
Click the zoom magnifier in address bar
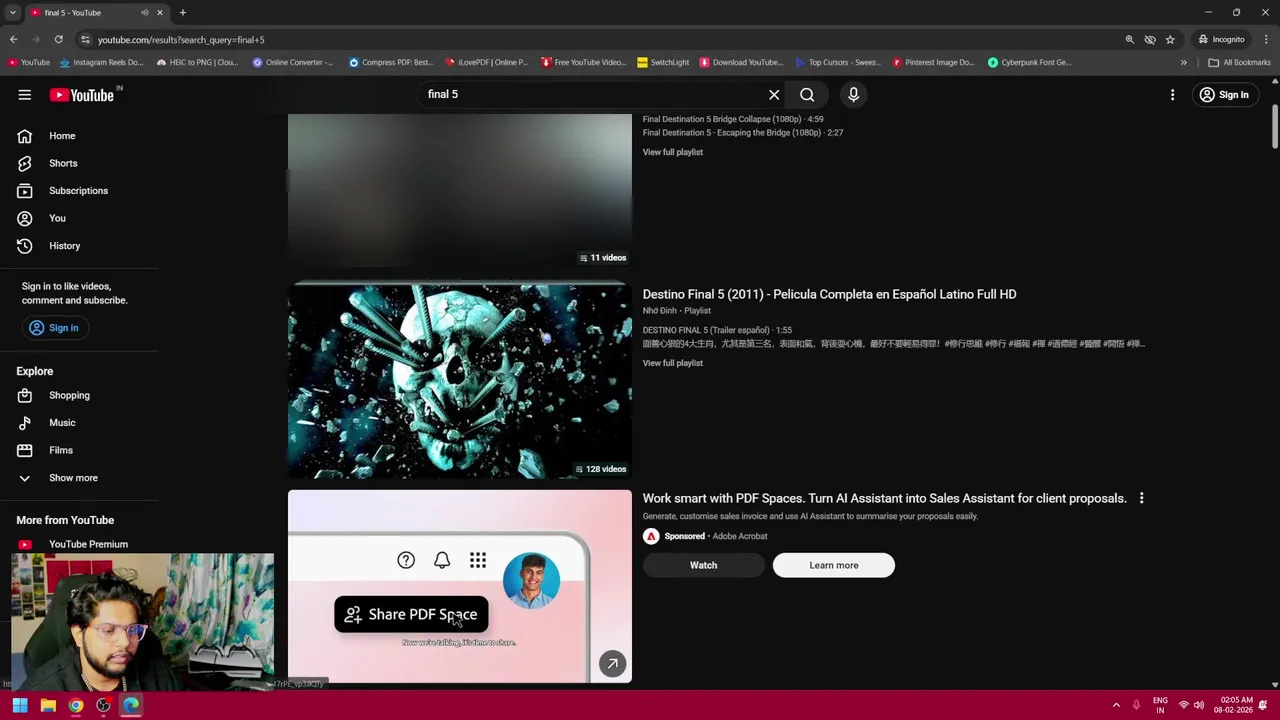coord(1130,39)
